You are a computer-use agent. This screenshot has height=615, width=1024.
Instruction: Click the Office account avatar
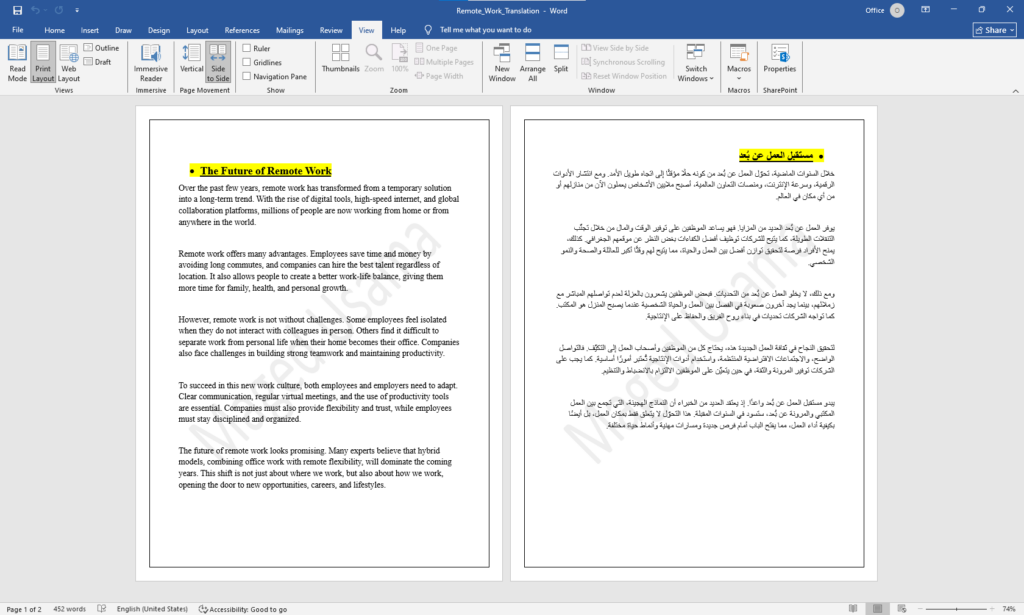(x=897, y=10)
